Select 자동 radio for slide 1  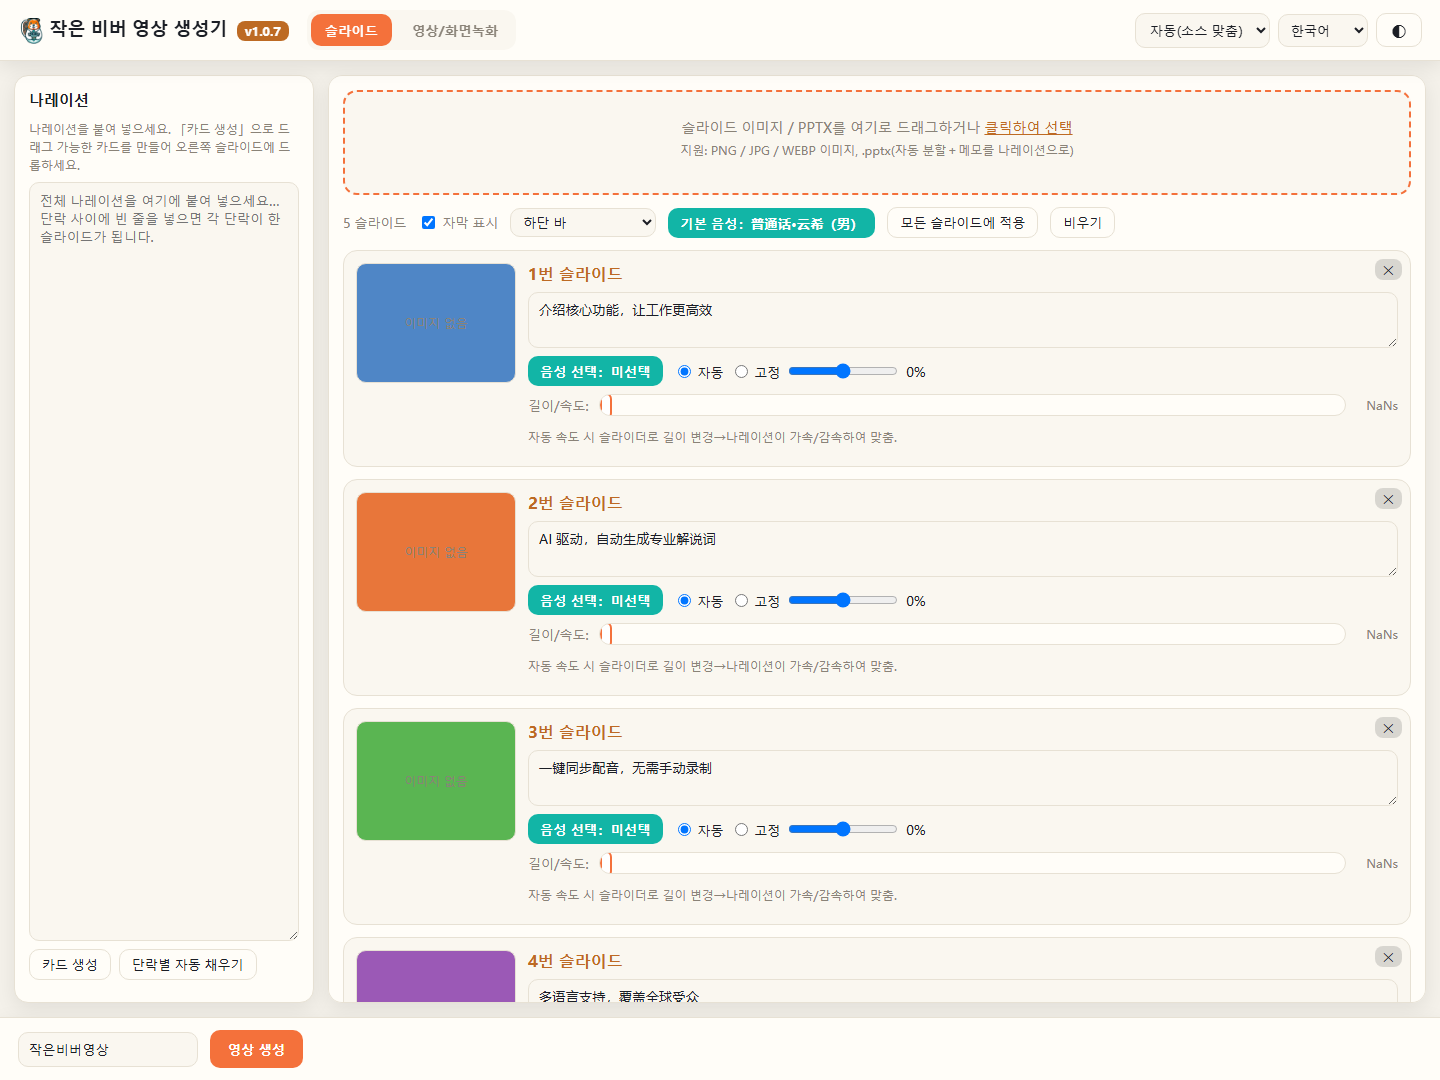(685, 372)
